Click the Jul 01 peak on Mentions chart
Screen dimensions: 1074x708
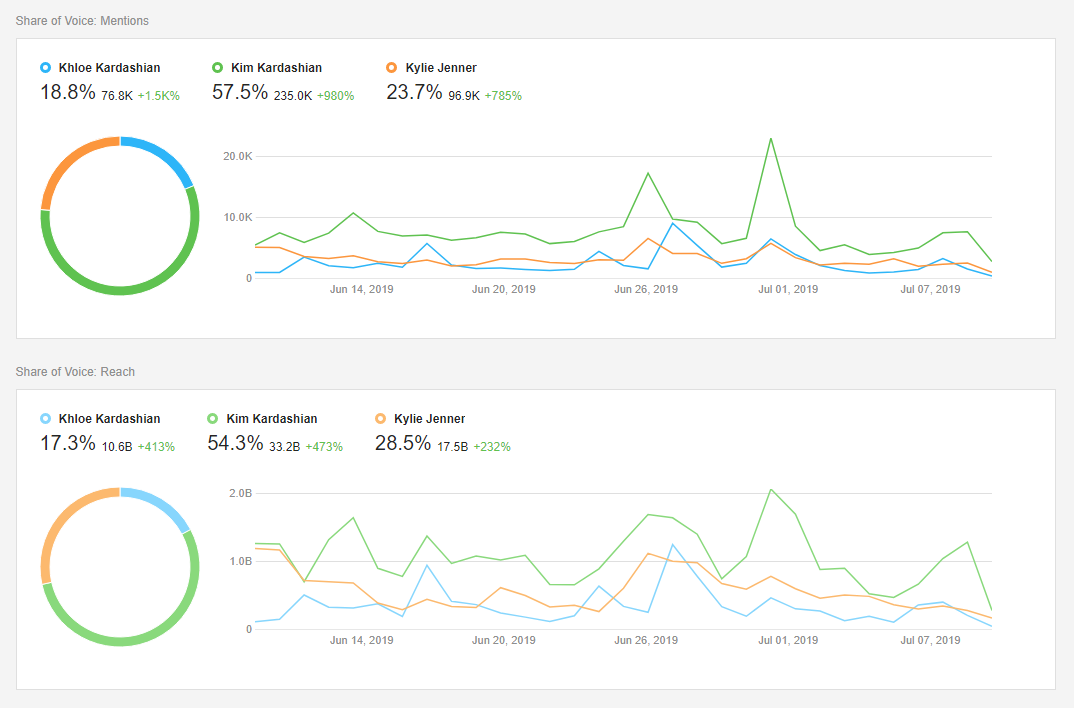[x=771, y=139]
